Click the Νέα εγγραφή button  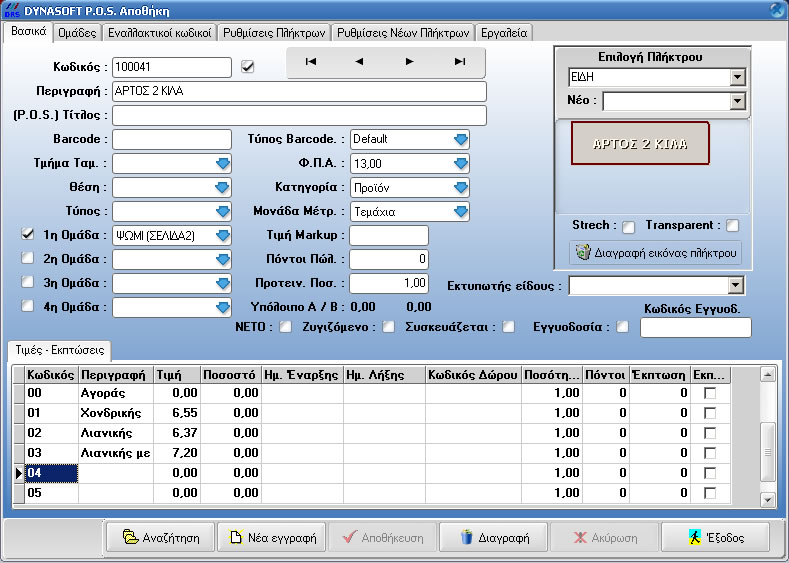[272, 537]
